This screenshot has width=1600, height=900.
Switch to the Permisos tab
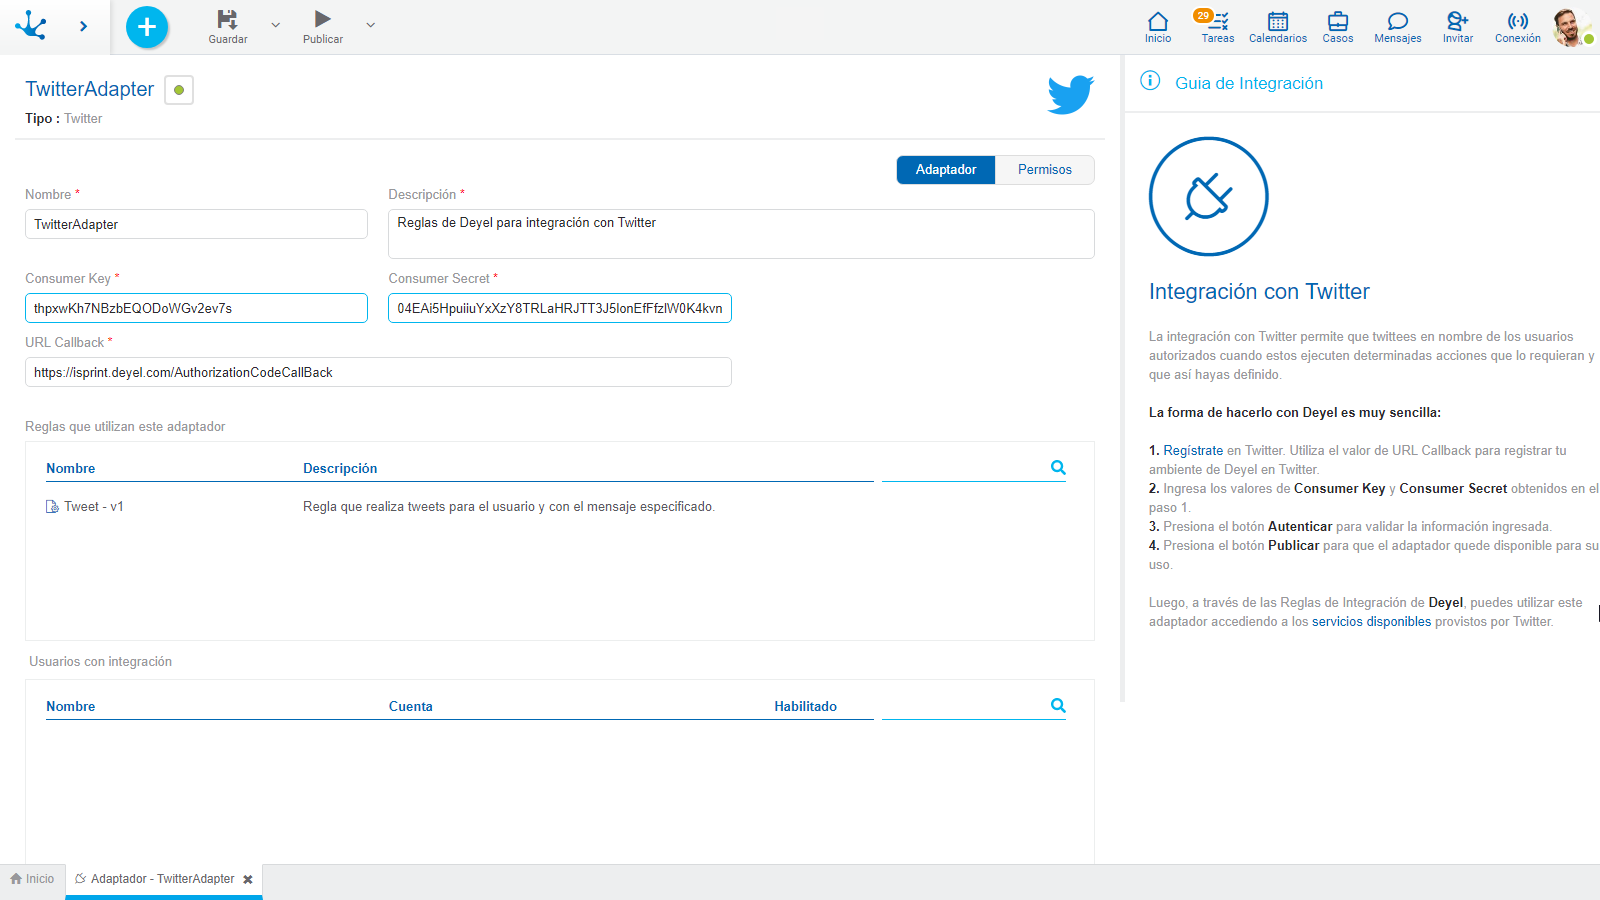[x=1045, y=170]
